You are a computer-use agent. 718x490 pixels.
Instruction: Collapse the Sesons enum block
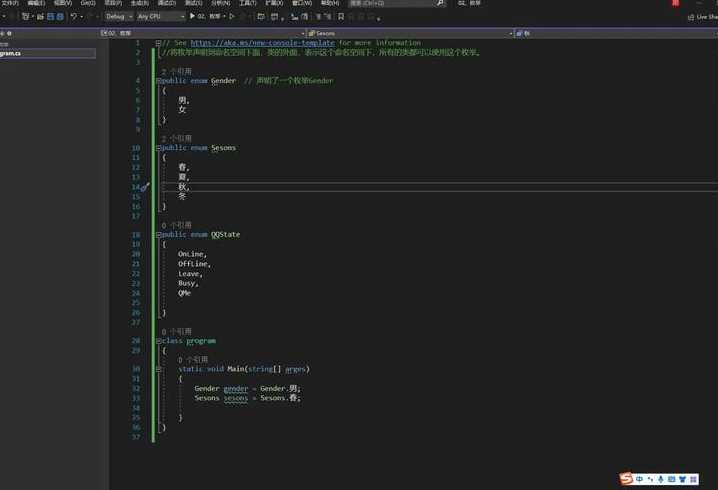click(158, 148)
